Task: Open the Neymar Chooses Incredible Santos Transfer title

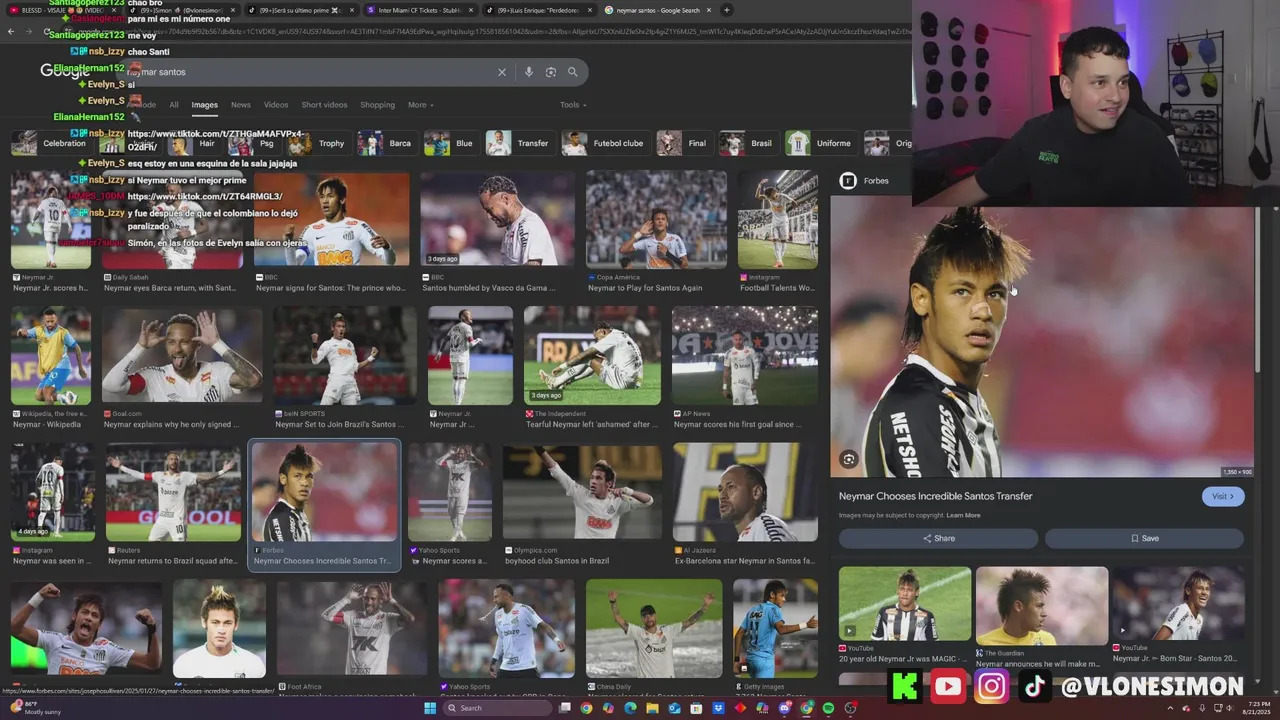Action: pyautogui.click(x=935, y=496)
